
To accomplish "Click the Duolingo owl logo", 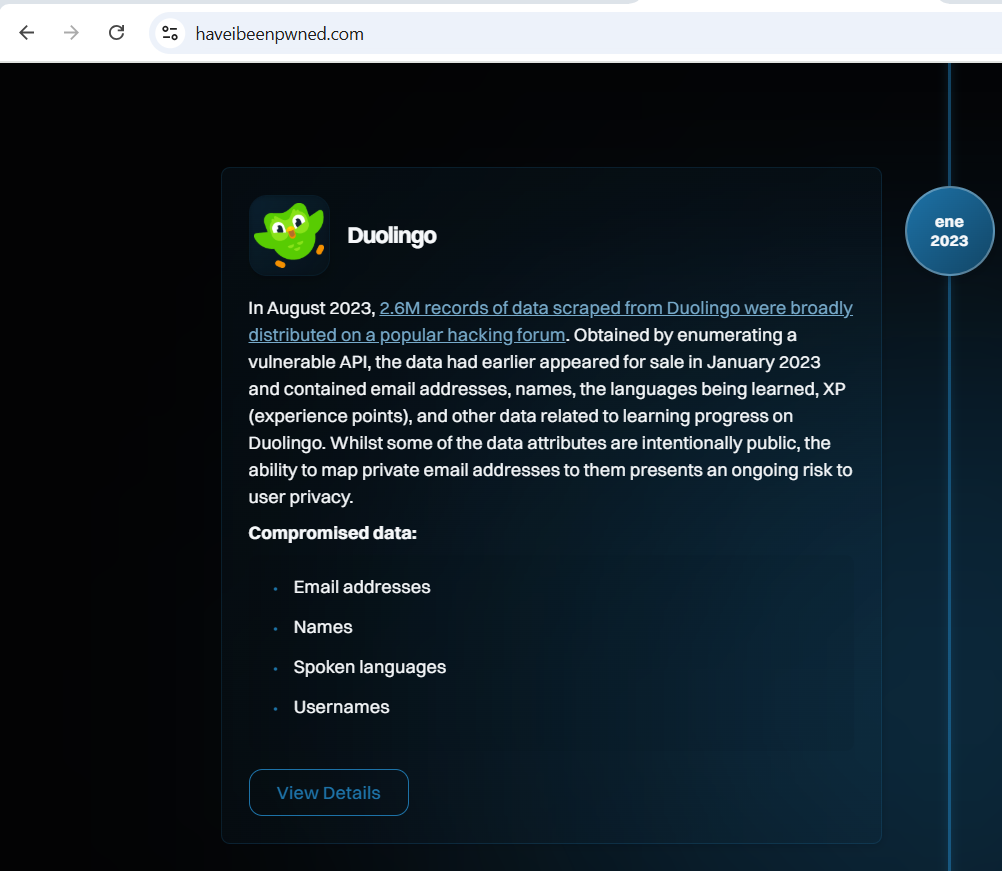I will pos(289,235).
